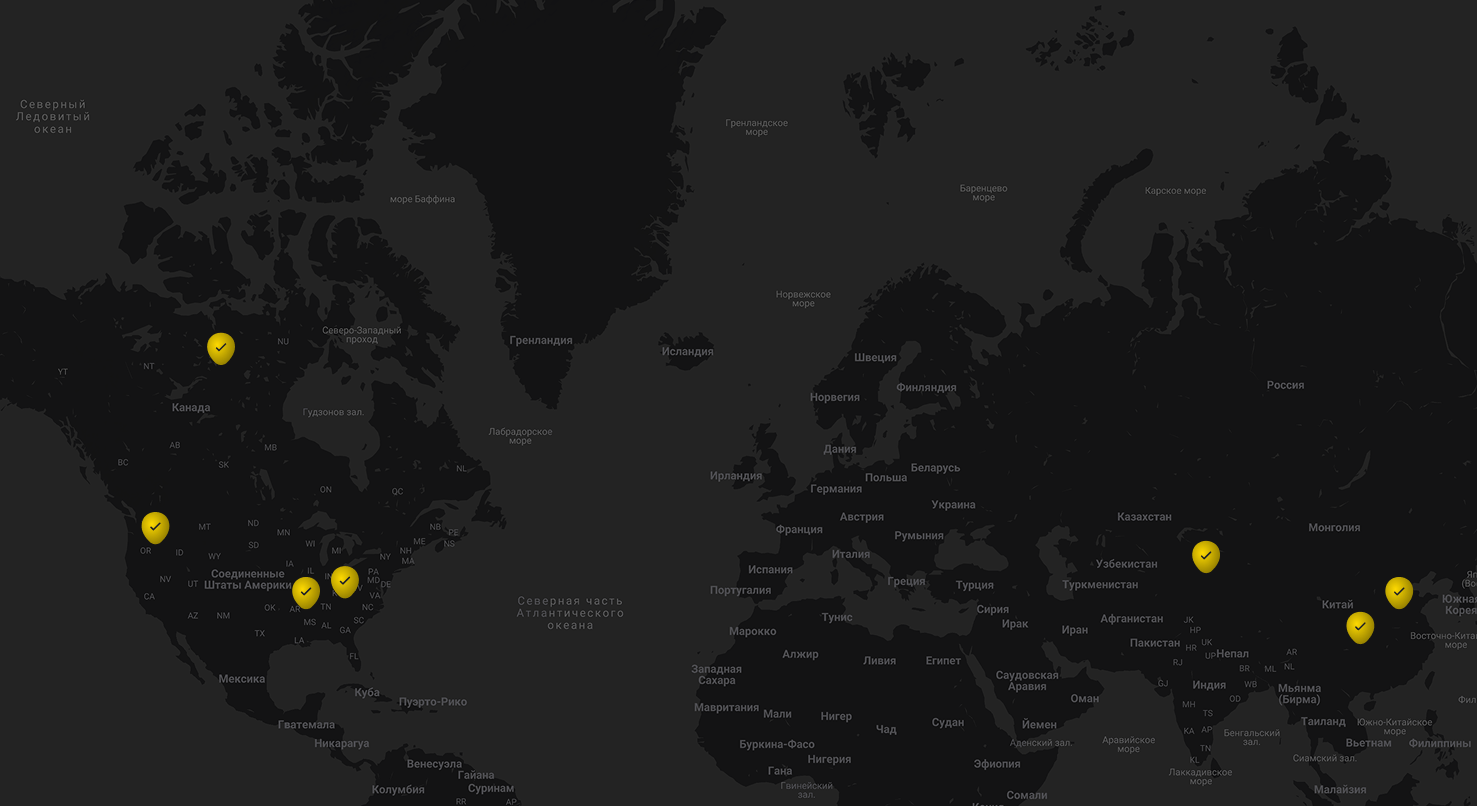This screenshot has width=1477, height=806.
Task: Click the Гренландия label on the map
Action: (x=541, y=340)
